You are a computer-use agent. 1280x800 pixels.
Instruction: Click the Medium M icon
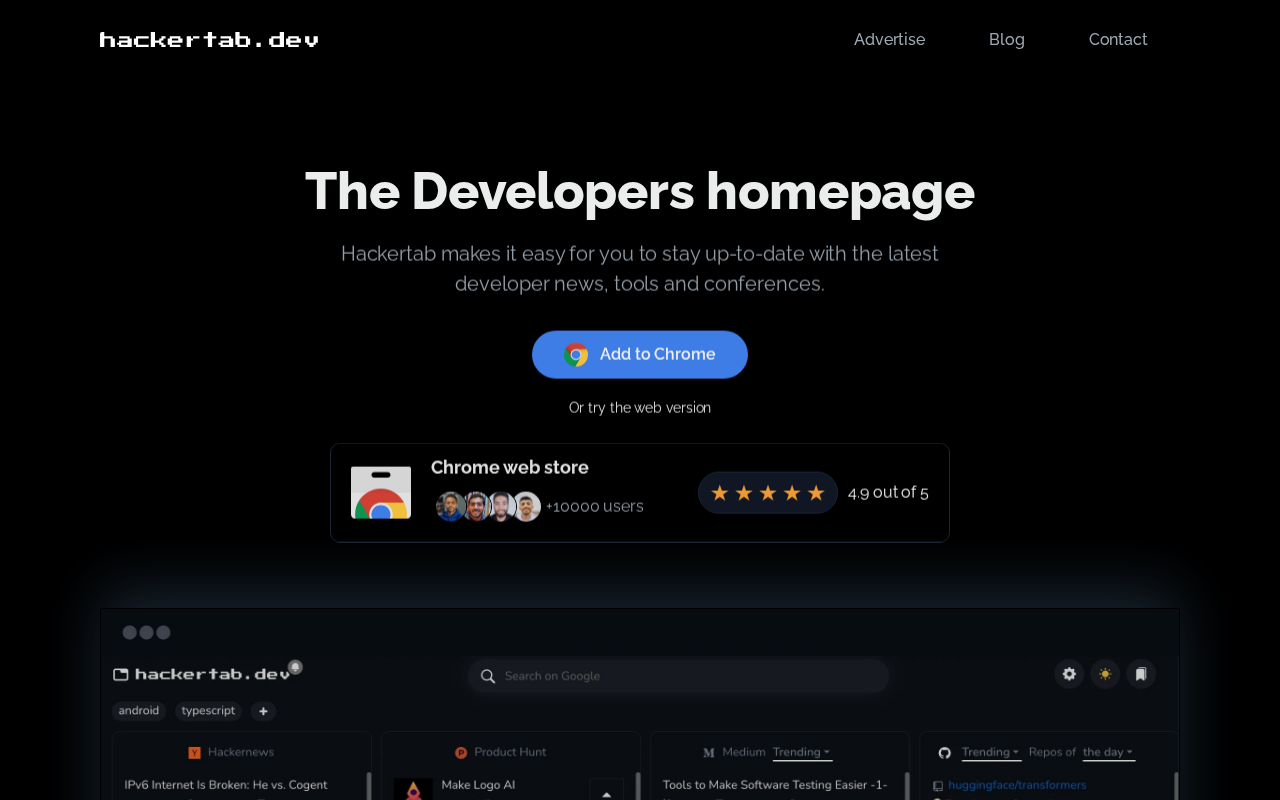(x=709, y=752)
